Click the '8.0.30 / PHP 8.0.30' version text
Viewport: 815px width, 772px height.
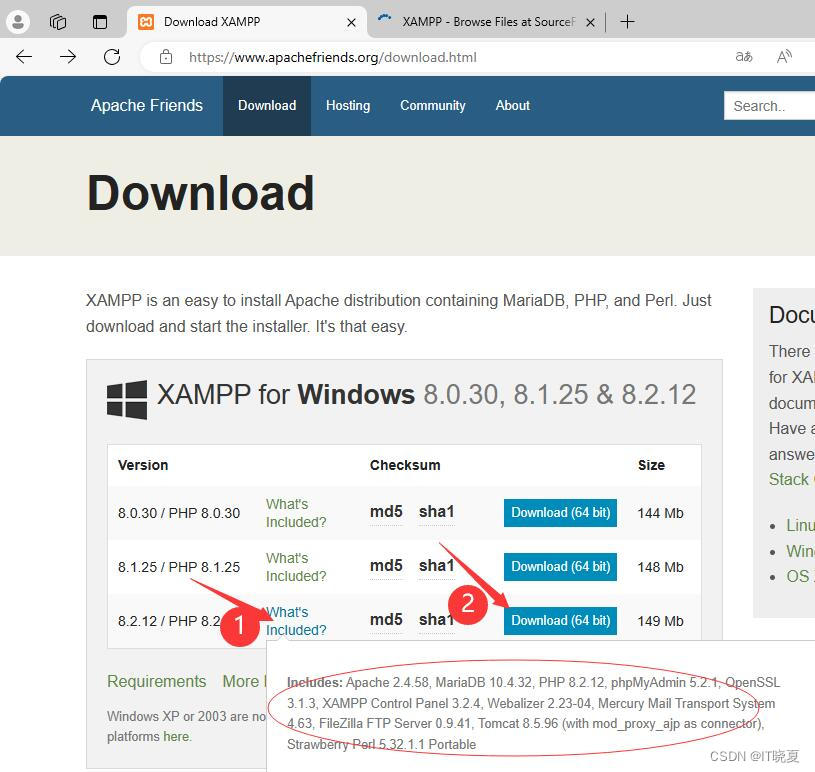tap(179, 514)
